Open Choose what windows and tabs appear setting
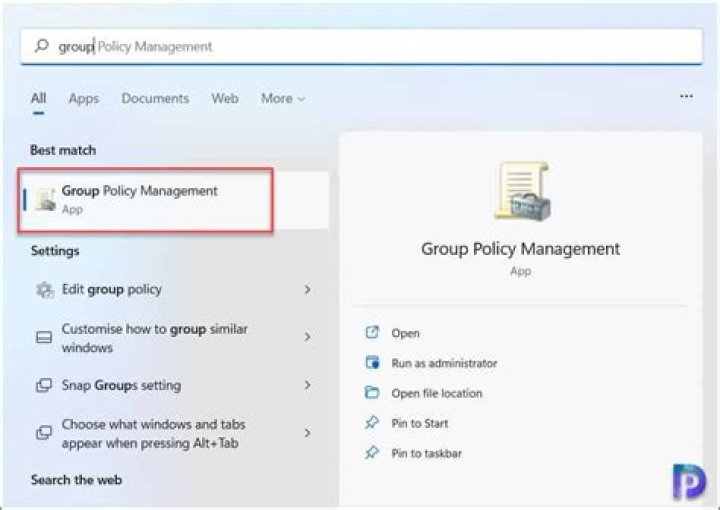The height and width of the screenshot is (510, 720). pos(174,433)
